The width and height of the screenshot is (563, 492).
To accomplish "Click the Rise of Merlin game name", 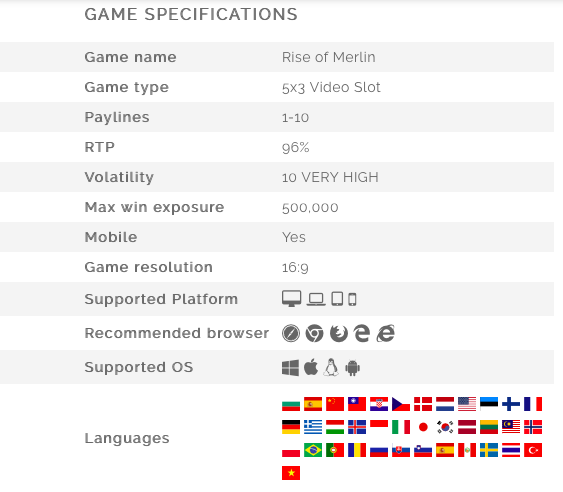I will tap(329, 57).
